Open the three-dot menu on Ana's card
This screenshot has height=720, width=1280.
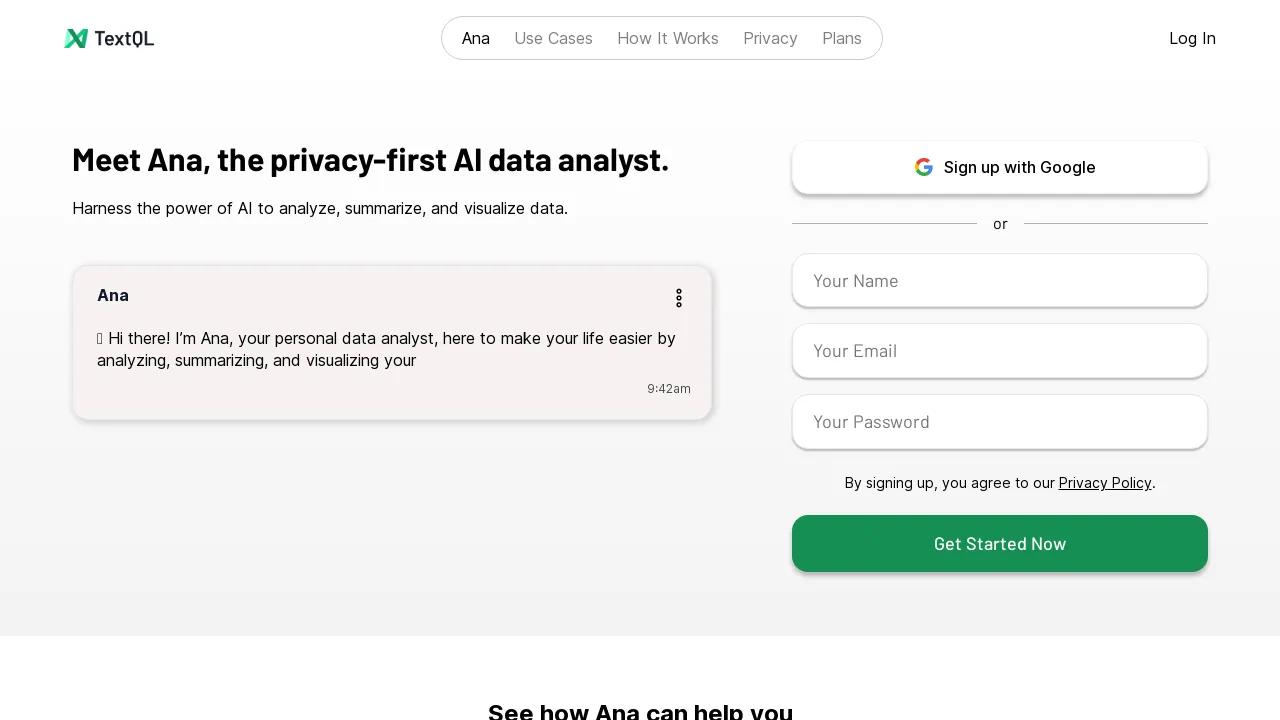679,298
